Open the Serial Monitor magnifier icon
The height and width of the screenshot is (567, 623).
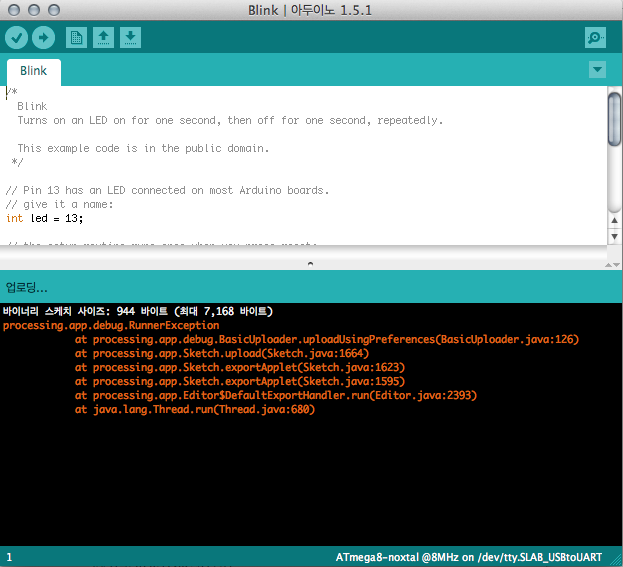tap(595, 38)
